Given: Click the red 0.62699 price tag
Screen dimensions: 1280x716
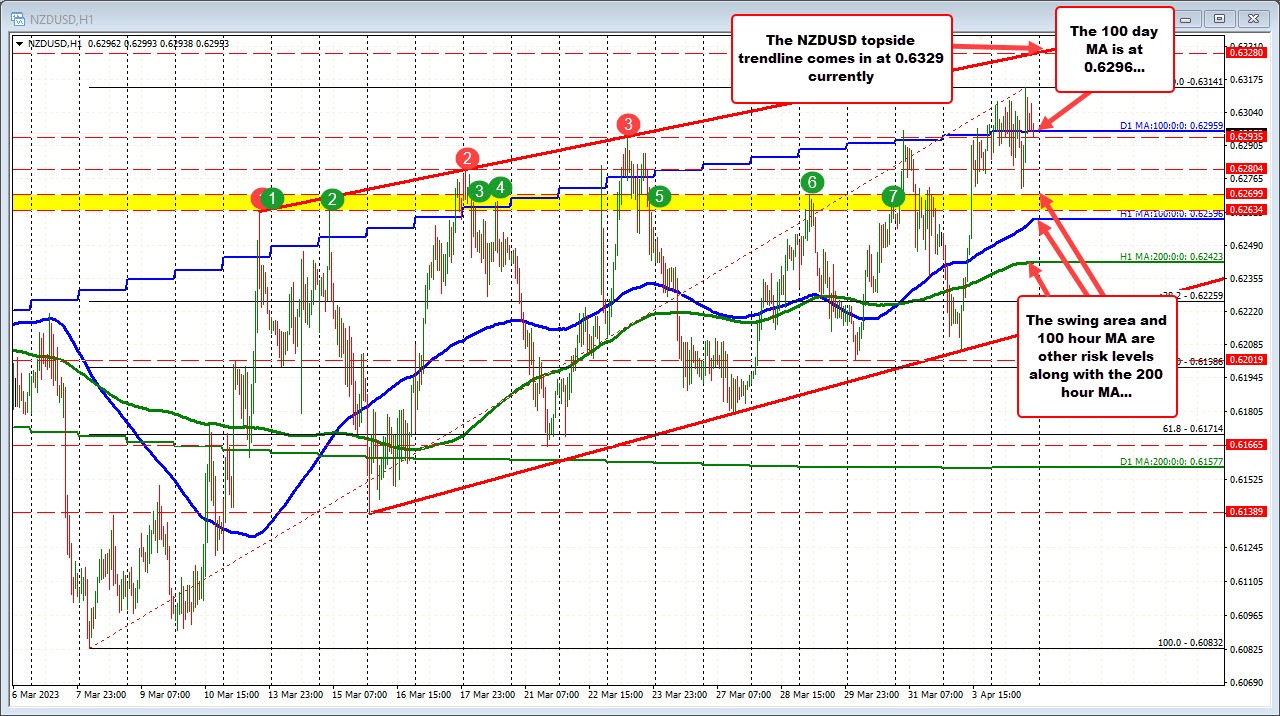Looking at the screenshot, I should [1246, 193].
